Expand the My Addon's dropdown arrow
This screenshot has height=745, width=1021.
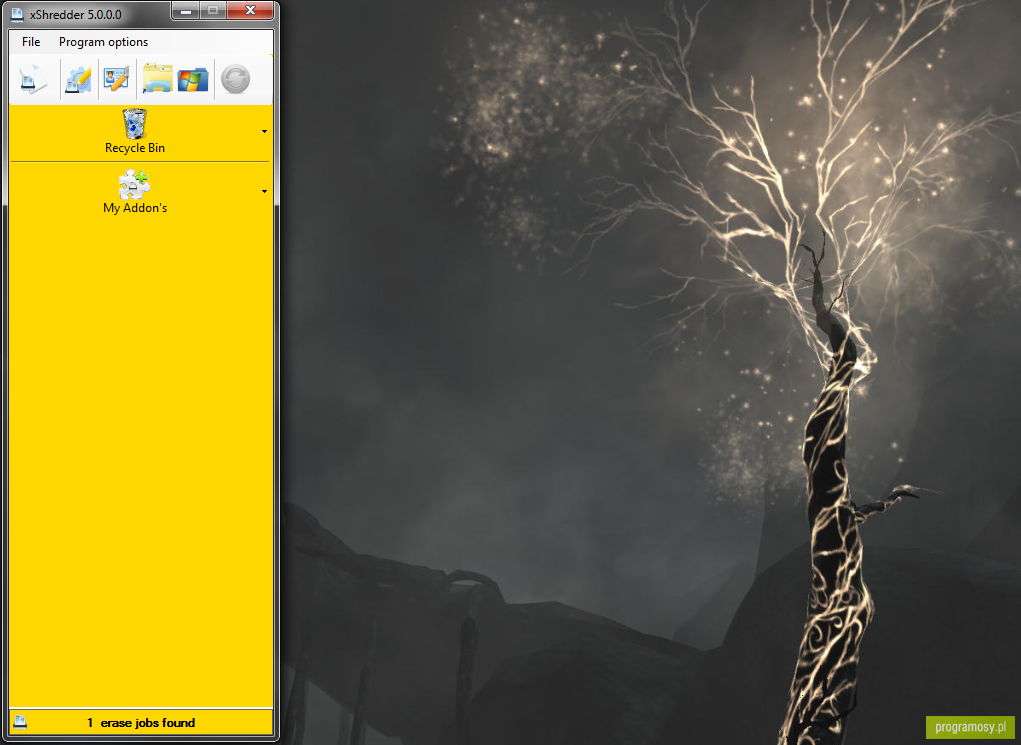pyautogui.click(x=264, y=191)
